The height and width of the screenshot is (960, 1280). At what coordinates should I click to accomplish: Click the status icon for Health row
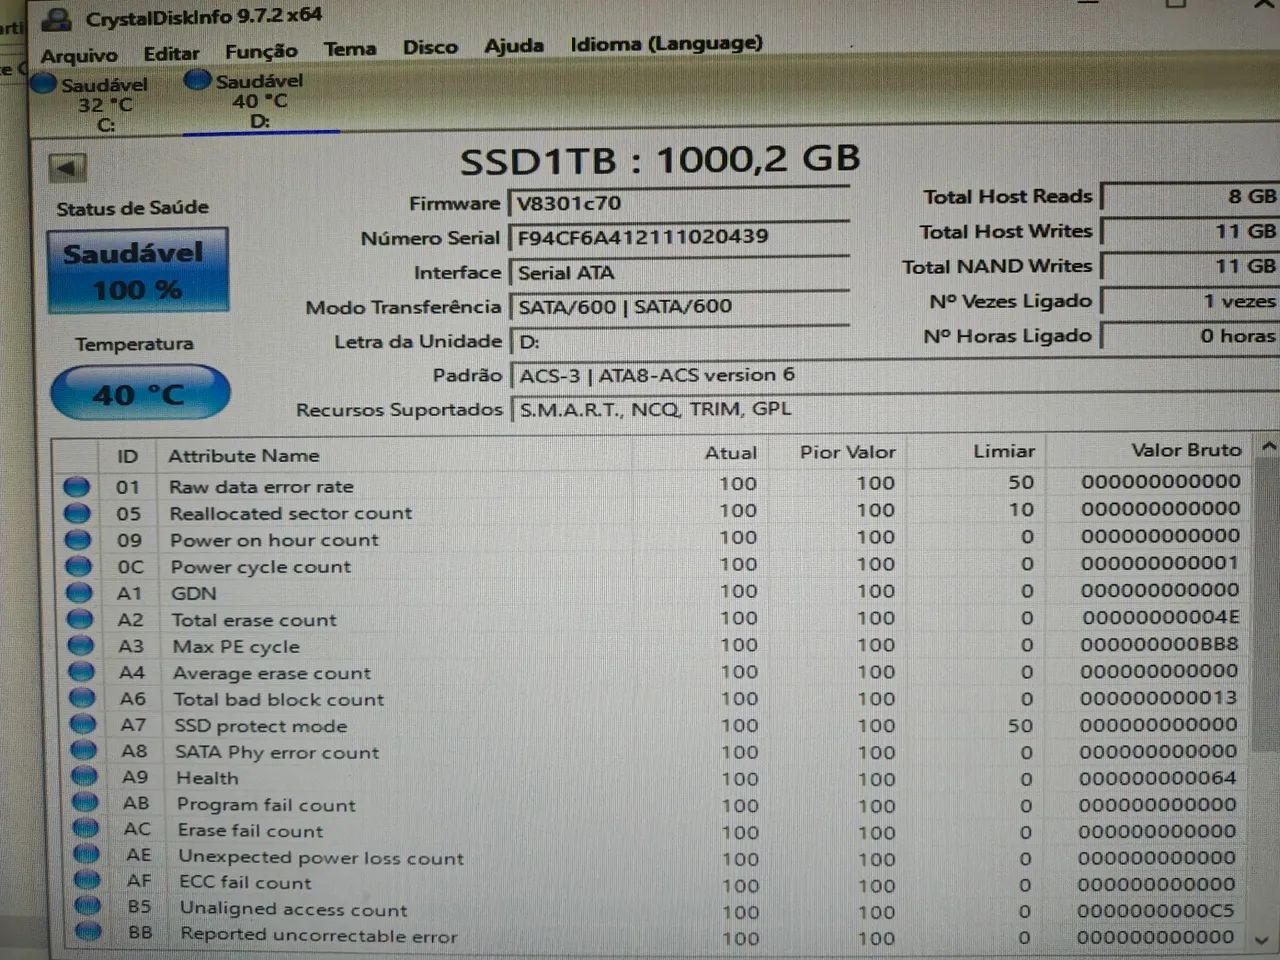click(85, 777)
